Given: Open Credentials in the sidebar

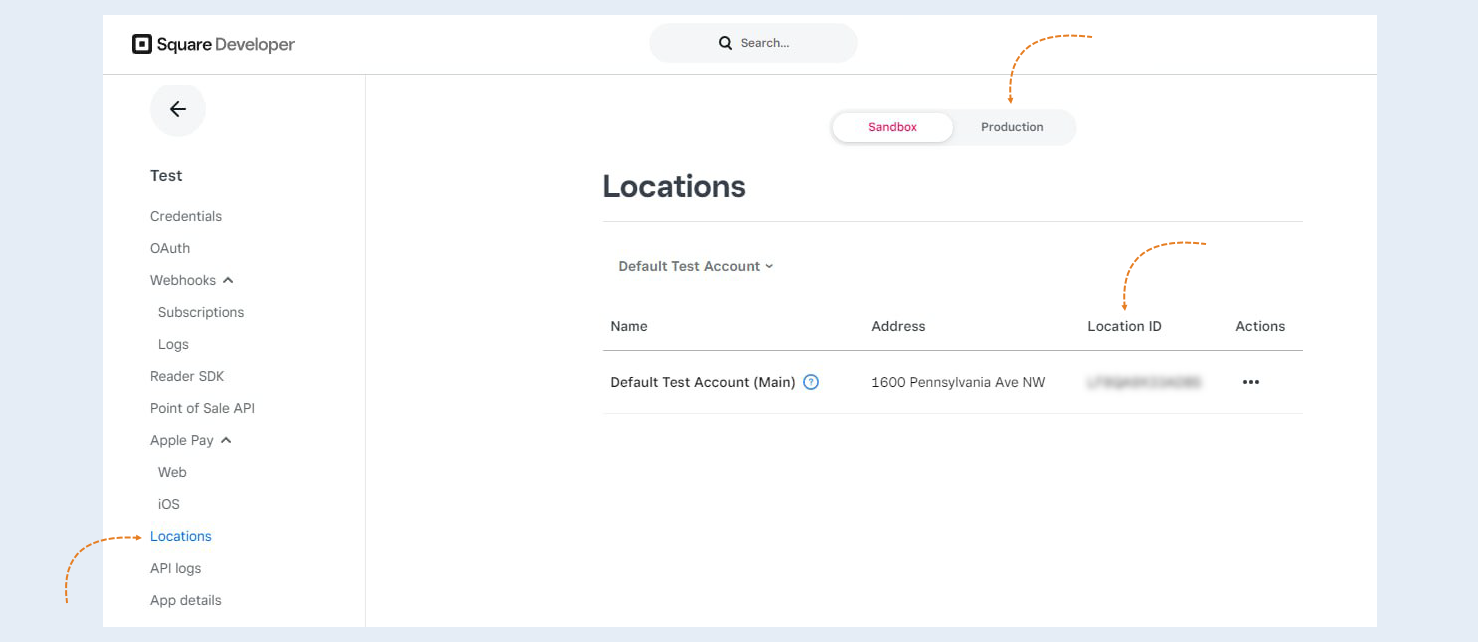Looking at the screenshot, I should click(186, 216).
